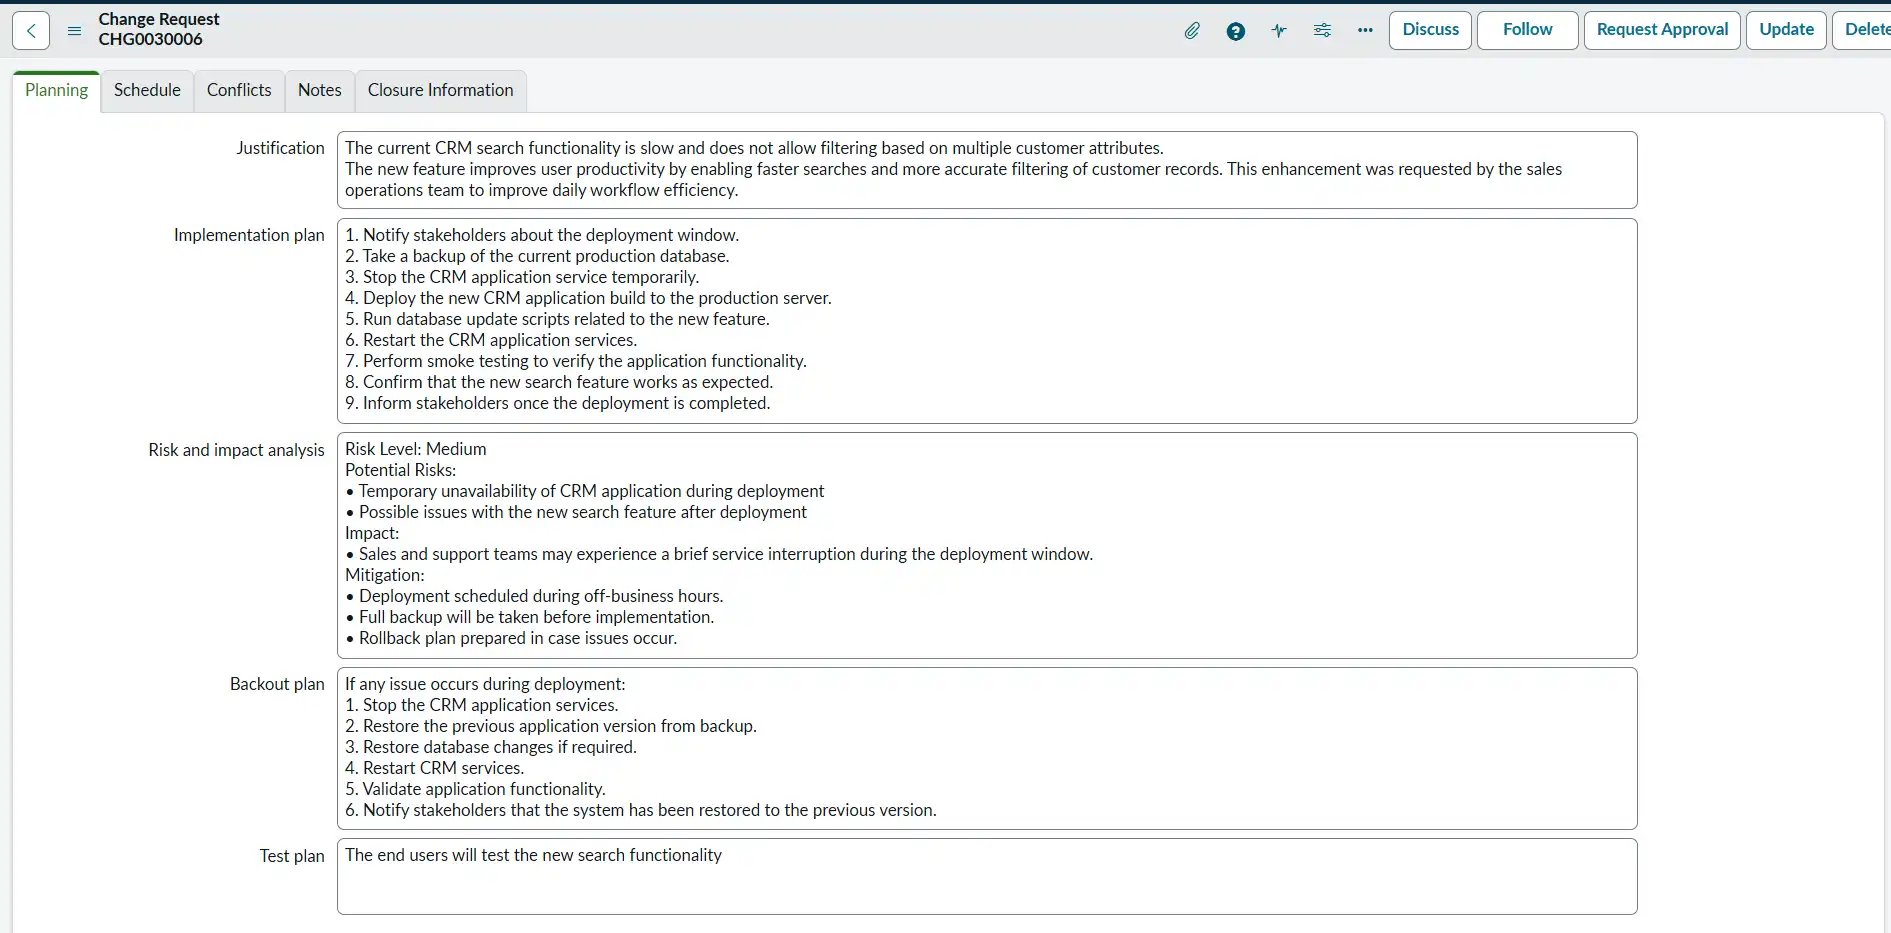Image resolution: width=1891 pixels, height=933 pixels.
Task: Open the help question mark icon
Action: pyautogui.click(x=1236, y=31)
